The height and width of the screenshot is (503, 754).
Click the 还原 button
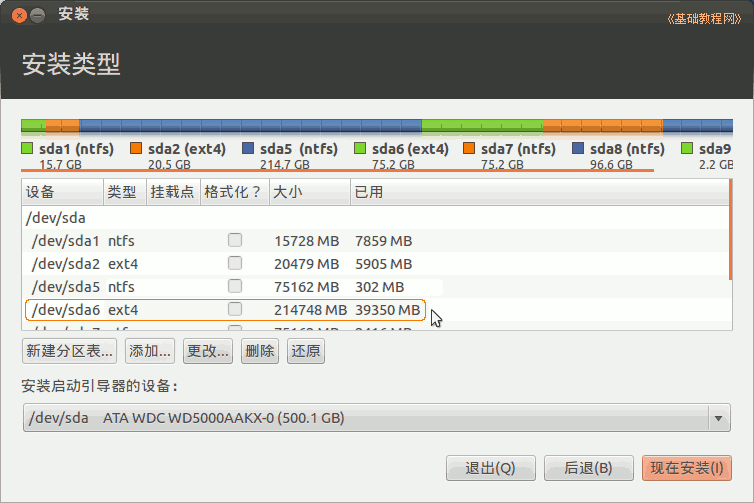pos(306,351)
